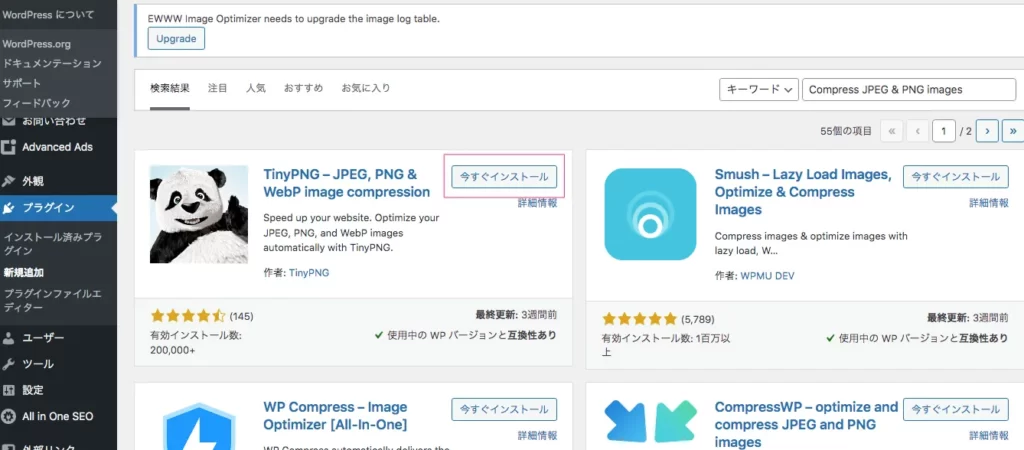Click the plugin search input field

click(908, 89)
